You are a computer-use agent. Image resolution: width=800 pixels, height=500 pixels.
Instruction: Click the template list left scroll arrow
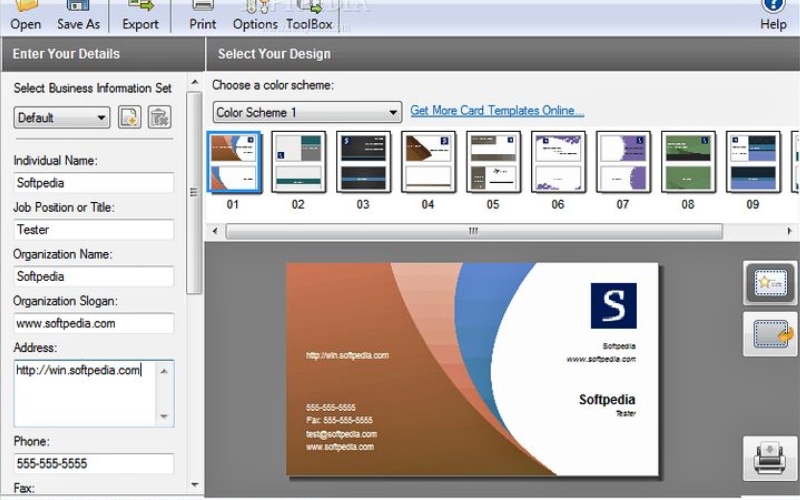click(x=215, y=231)
